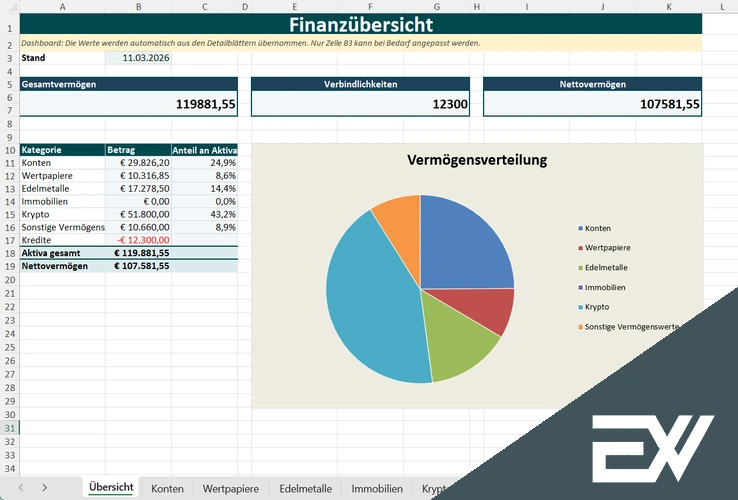Select the red Kredite amount cell
This screenshot has height=500, width=738.
pyautogui.click(x=138, y=240)
